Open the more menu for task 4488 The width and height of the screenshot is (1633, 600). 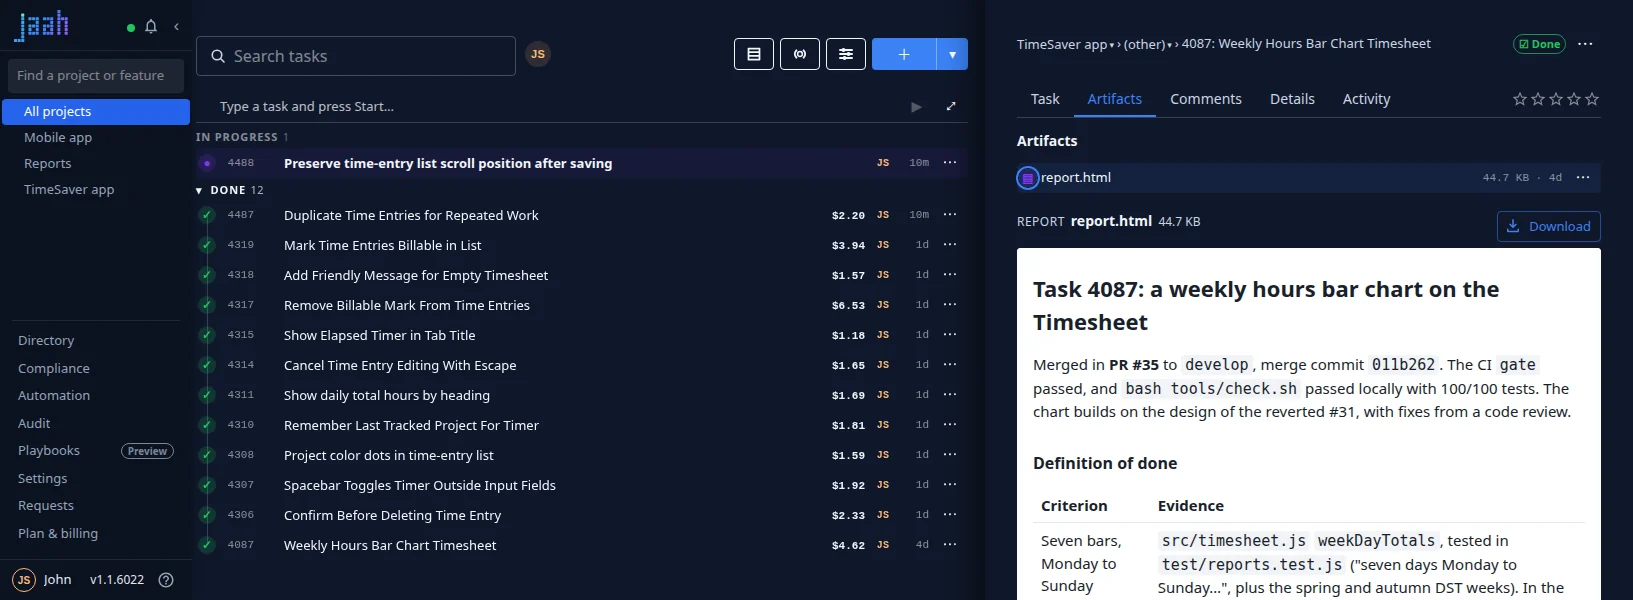point(950,163)
